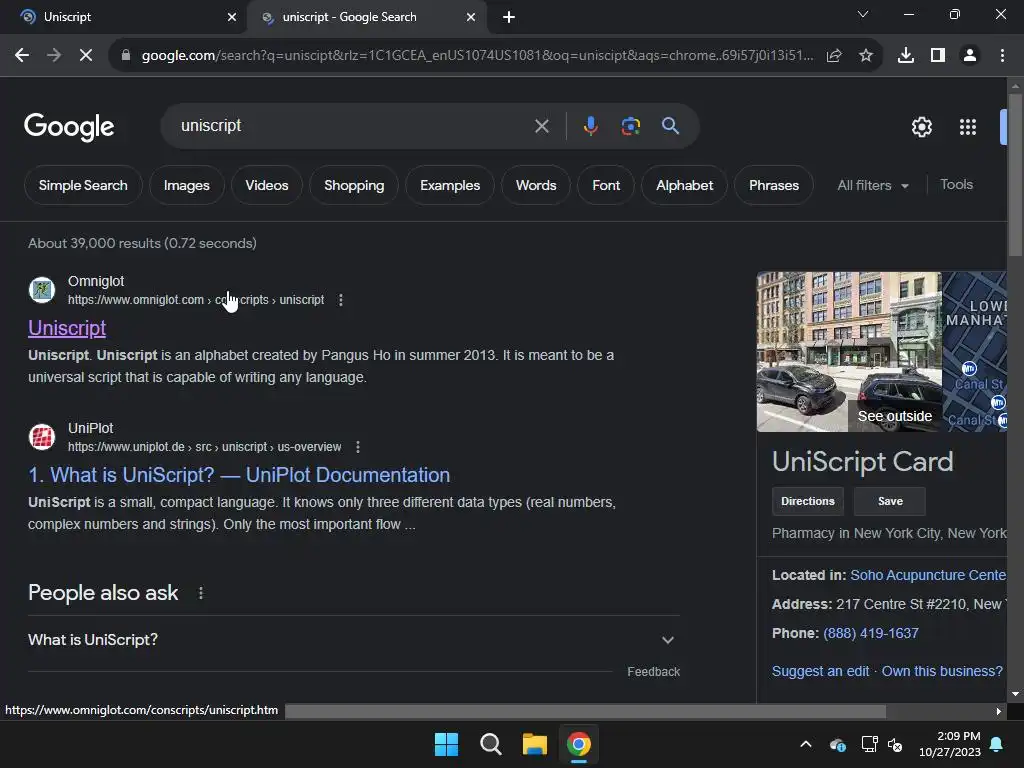Stop page loading with the X button

coord(86,56)
